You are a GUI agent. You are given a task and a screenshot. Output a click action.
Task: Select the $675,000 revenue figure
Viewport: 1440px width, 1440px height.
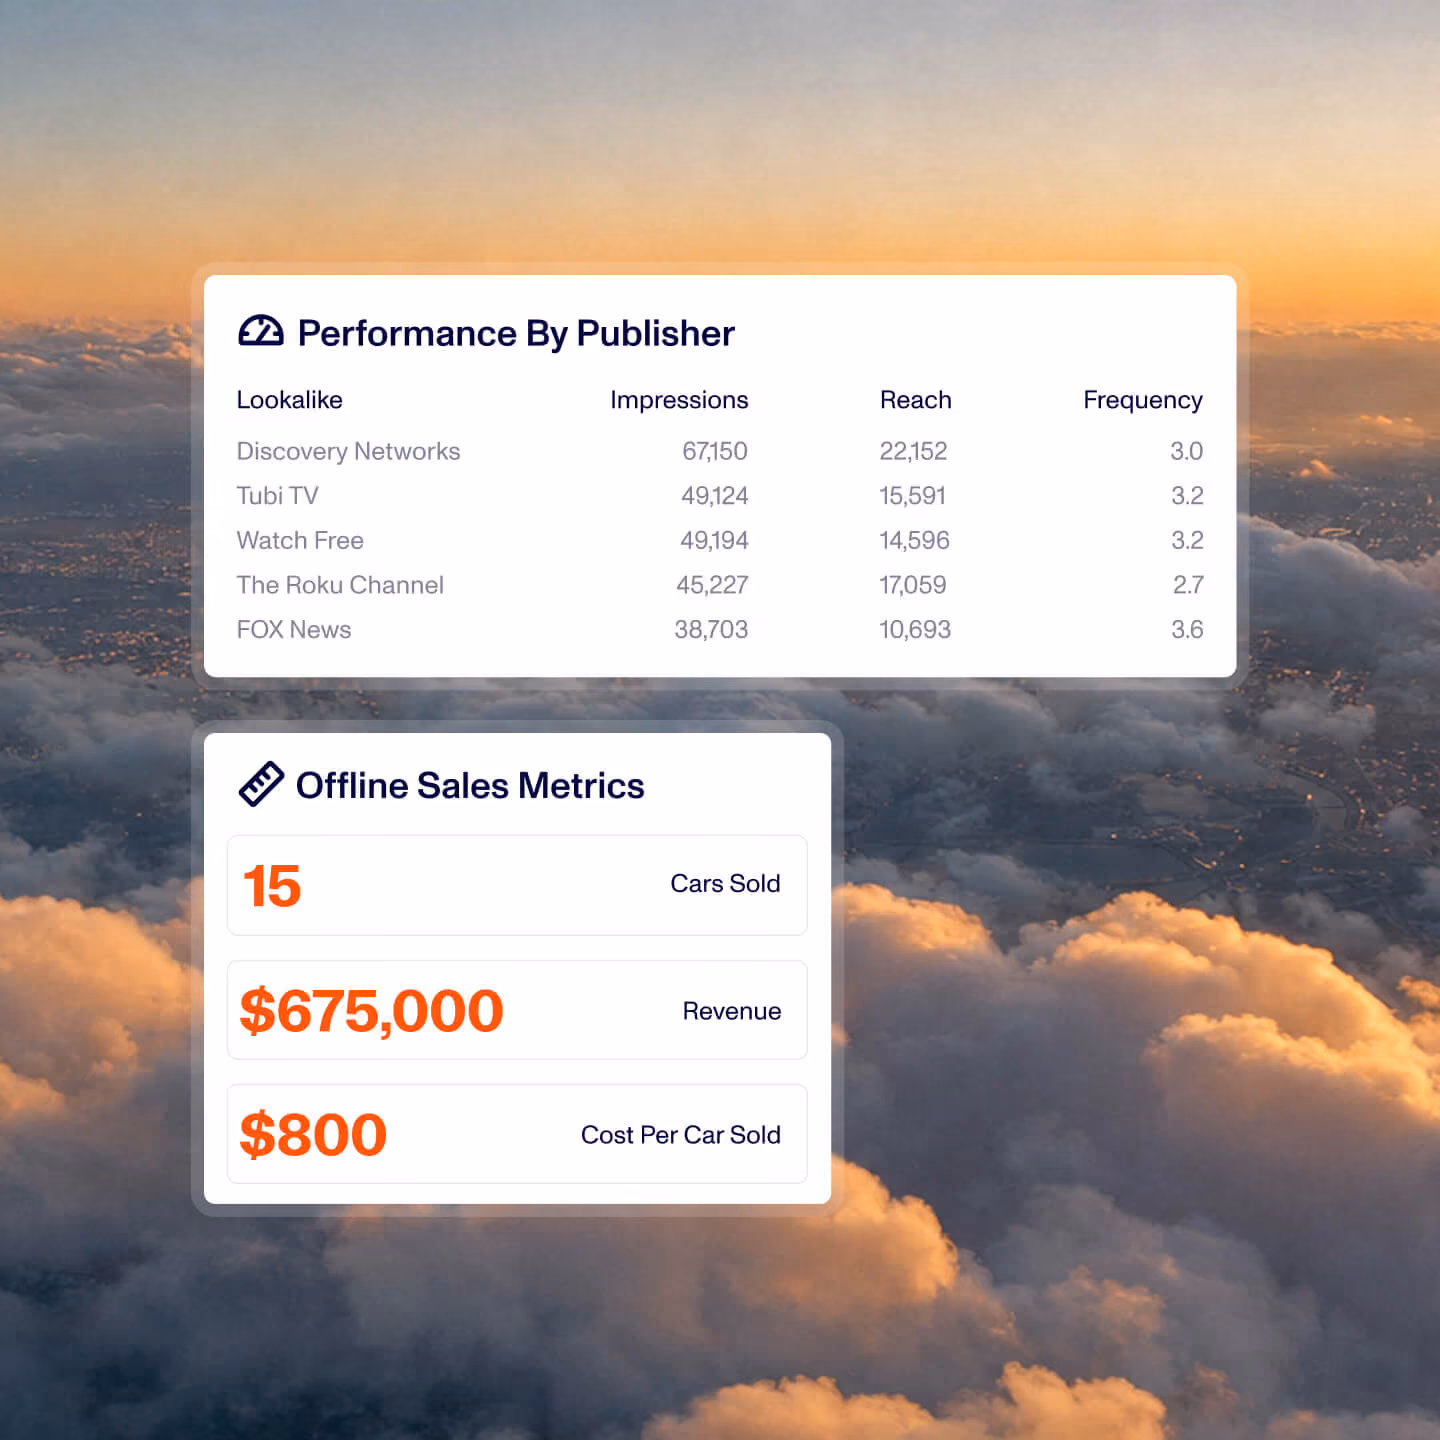point(371,1011)
